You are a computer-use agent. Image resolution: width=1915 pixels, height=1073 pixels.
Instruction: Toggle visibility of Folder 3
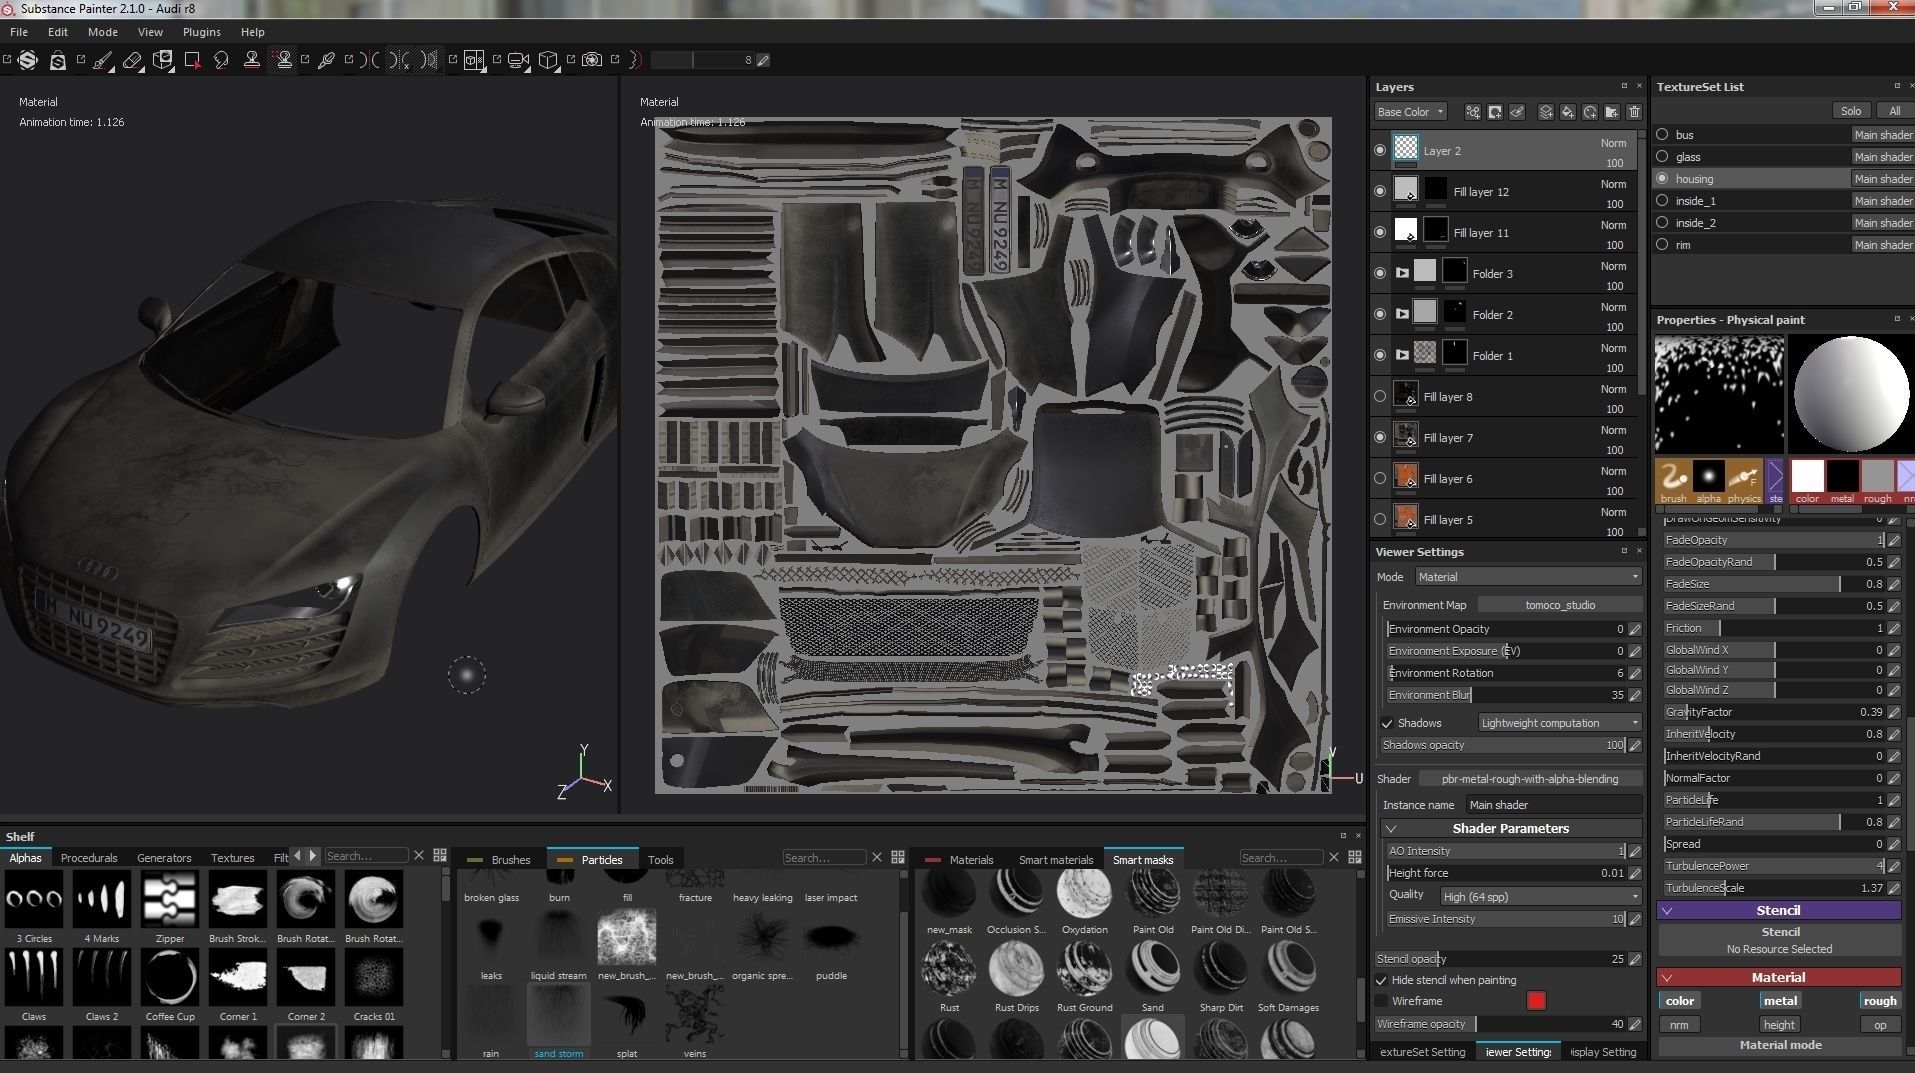point(1380,273)
